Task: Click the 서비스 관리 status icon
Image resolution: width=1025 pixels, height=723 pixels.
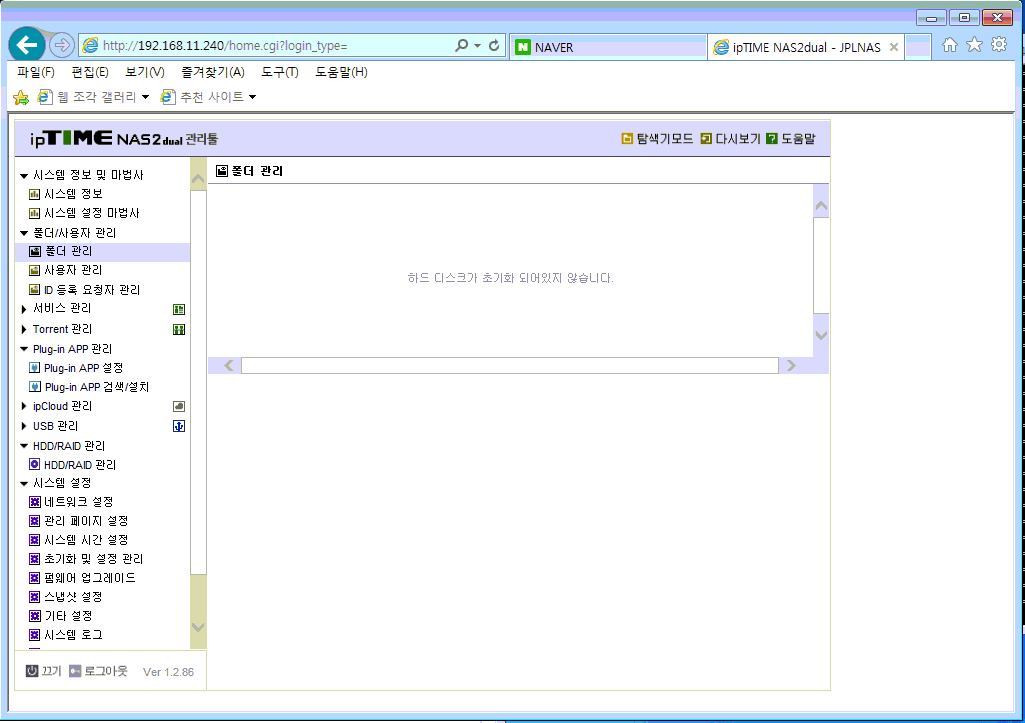Action: click(178, 309)
